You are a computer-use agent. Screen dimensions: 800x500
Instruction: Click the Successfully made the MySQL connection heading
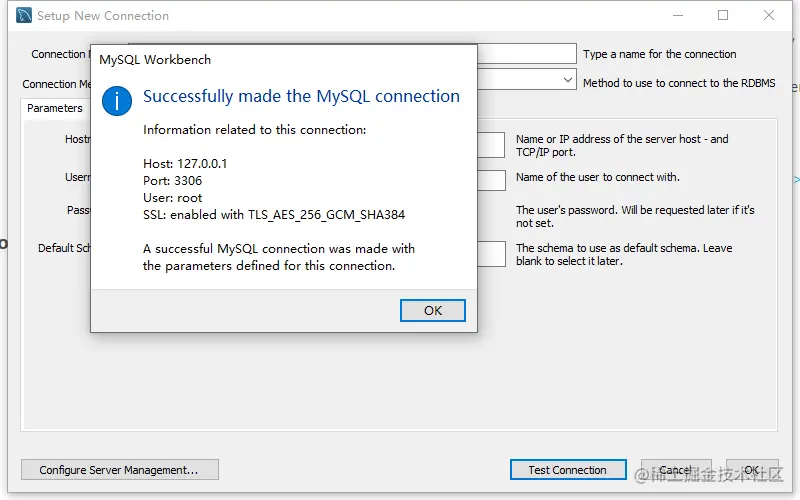(x=301, y=96)
